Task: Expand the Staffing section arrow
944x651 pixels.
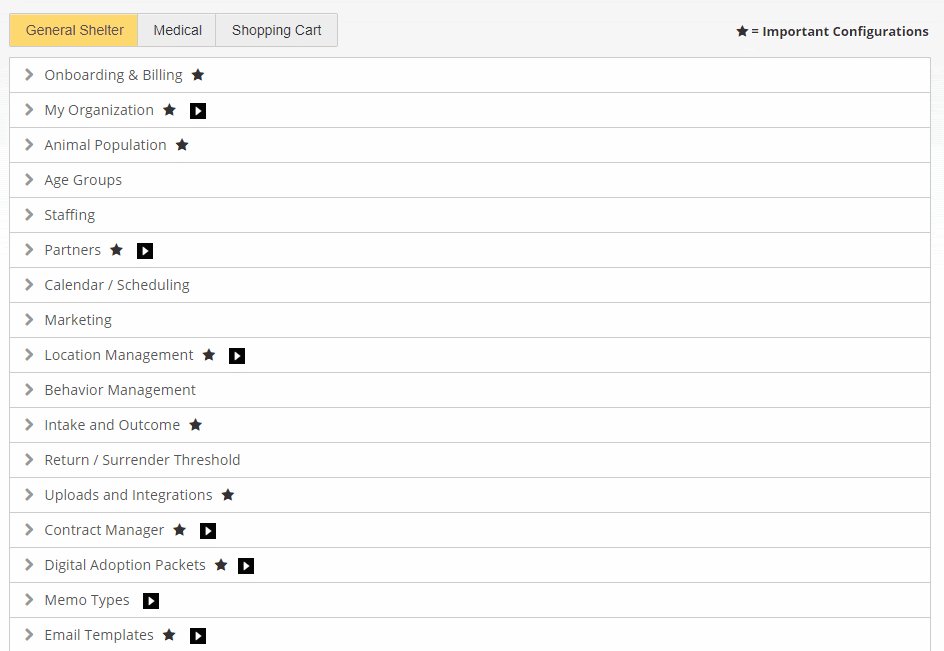Action: tap(28, 214)
